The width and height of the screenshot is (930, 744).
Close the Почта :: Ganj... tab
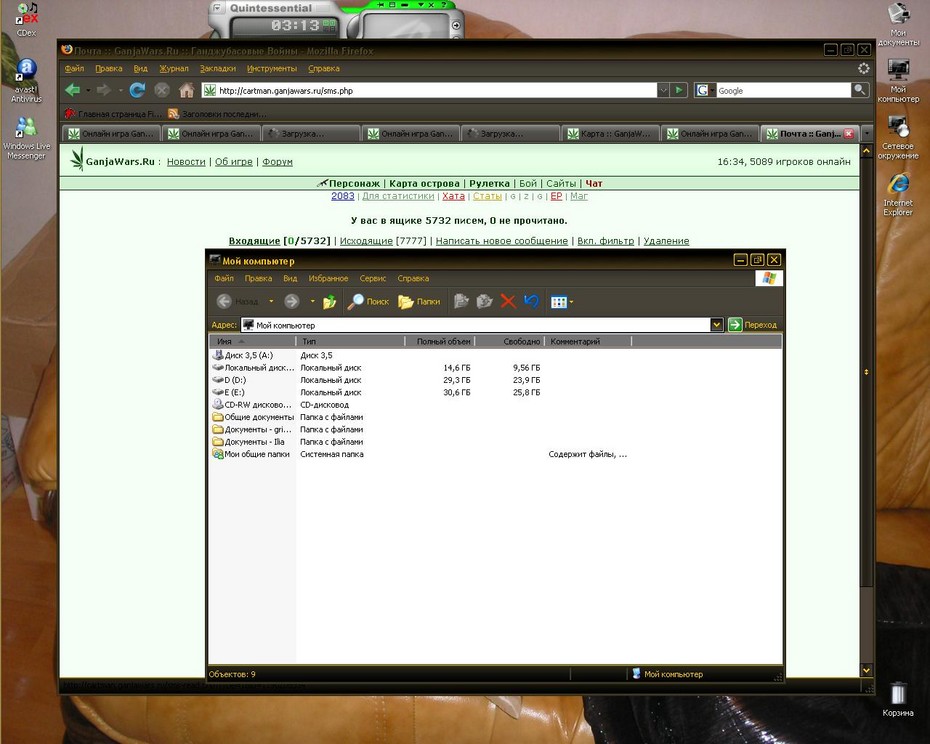(849, 133)
